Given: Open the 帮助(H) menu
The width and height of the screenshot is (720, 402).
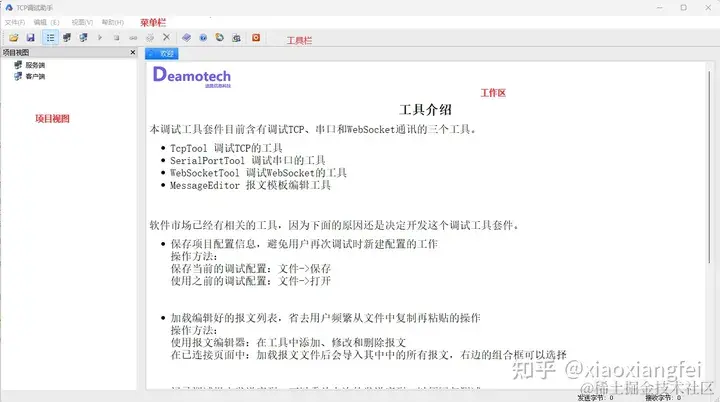Looking at the screenshot, I should [112, 22].
